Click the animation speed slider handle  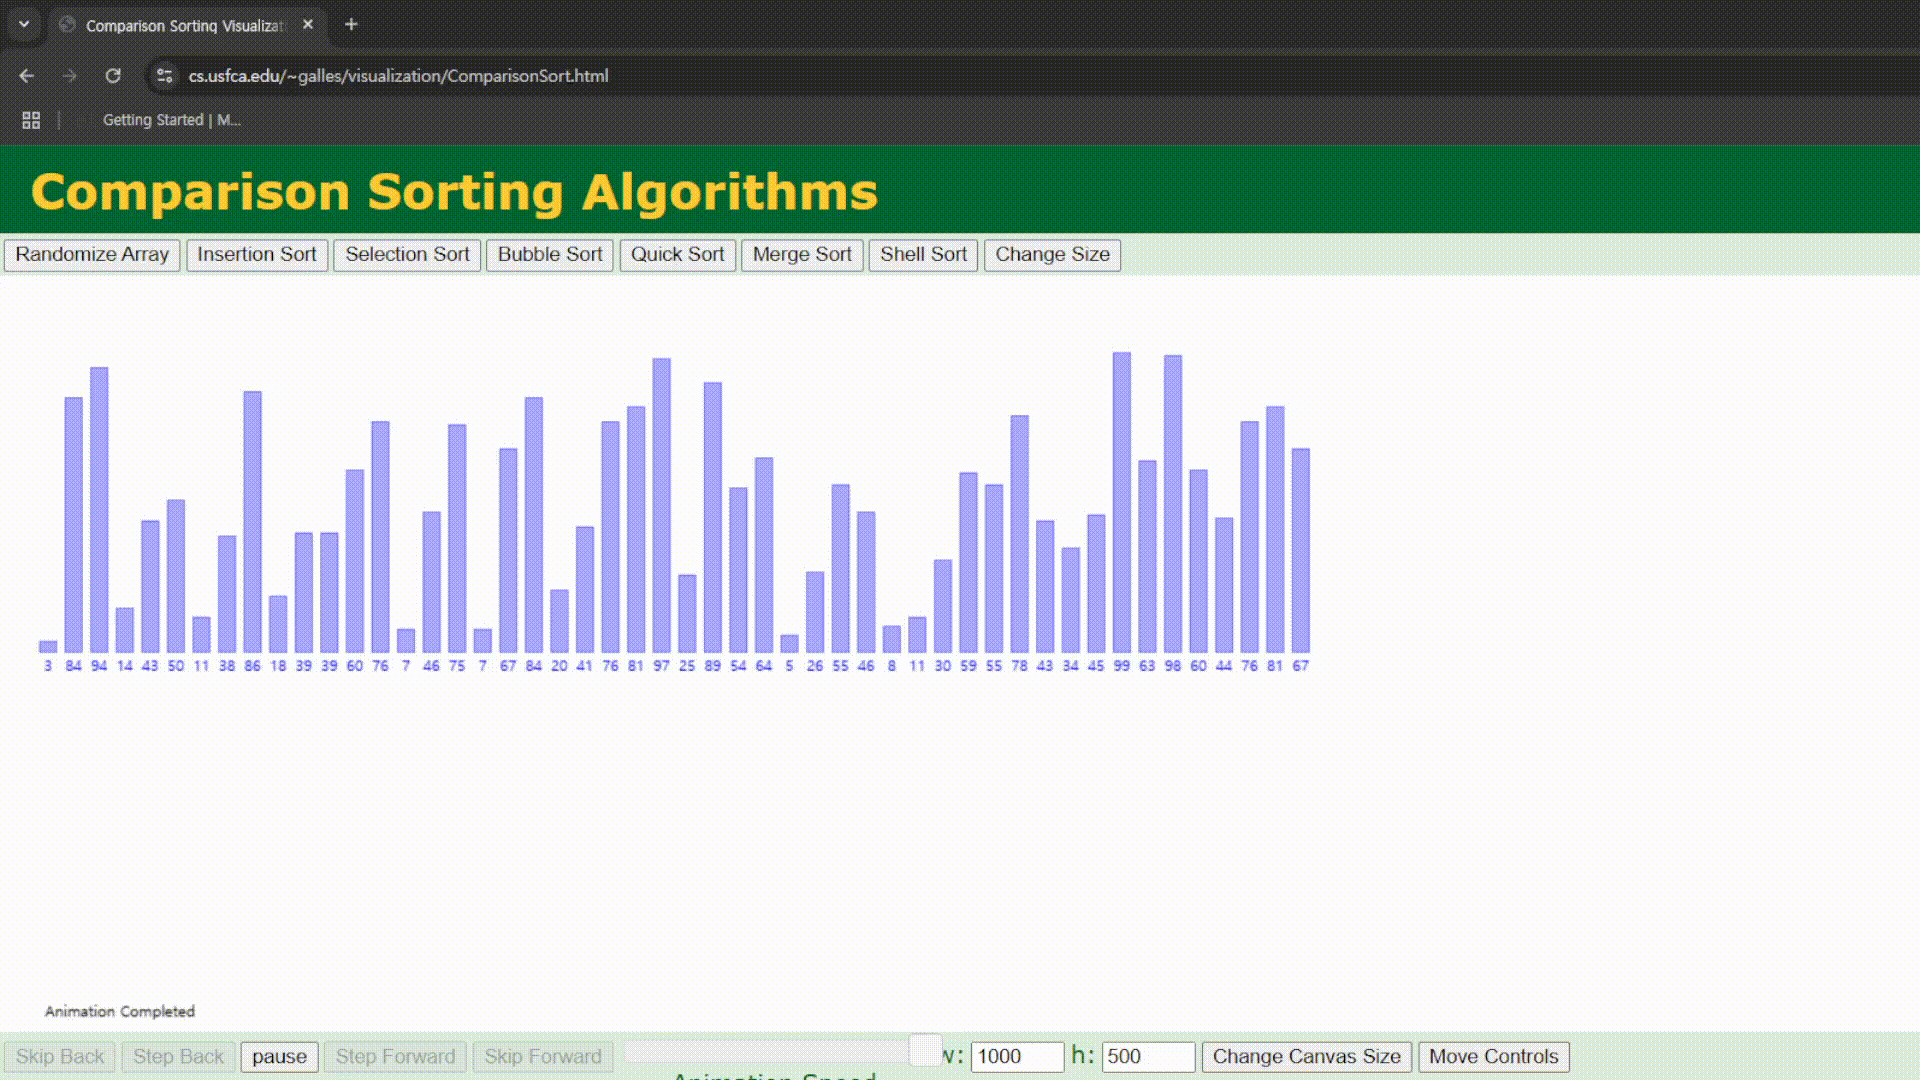click(925, 1050)
